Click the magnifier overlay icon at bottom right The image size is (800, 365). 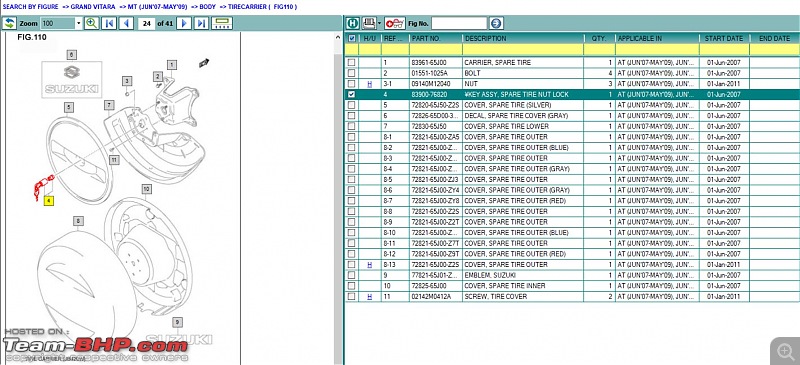(784, 350)
